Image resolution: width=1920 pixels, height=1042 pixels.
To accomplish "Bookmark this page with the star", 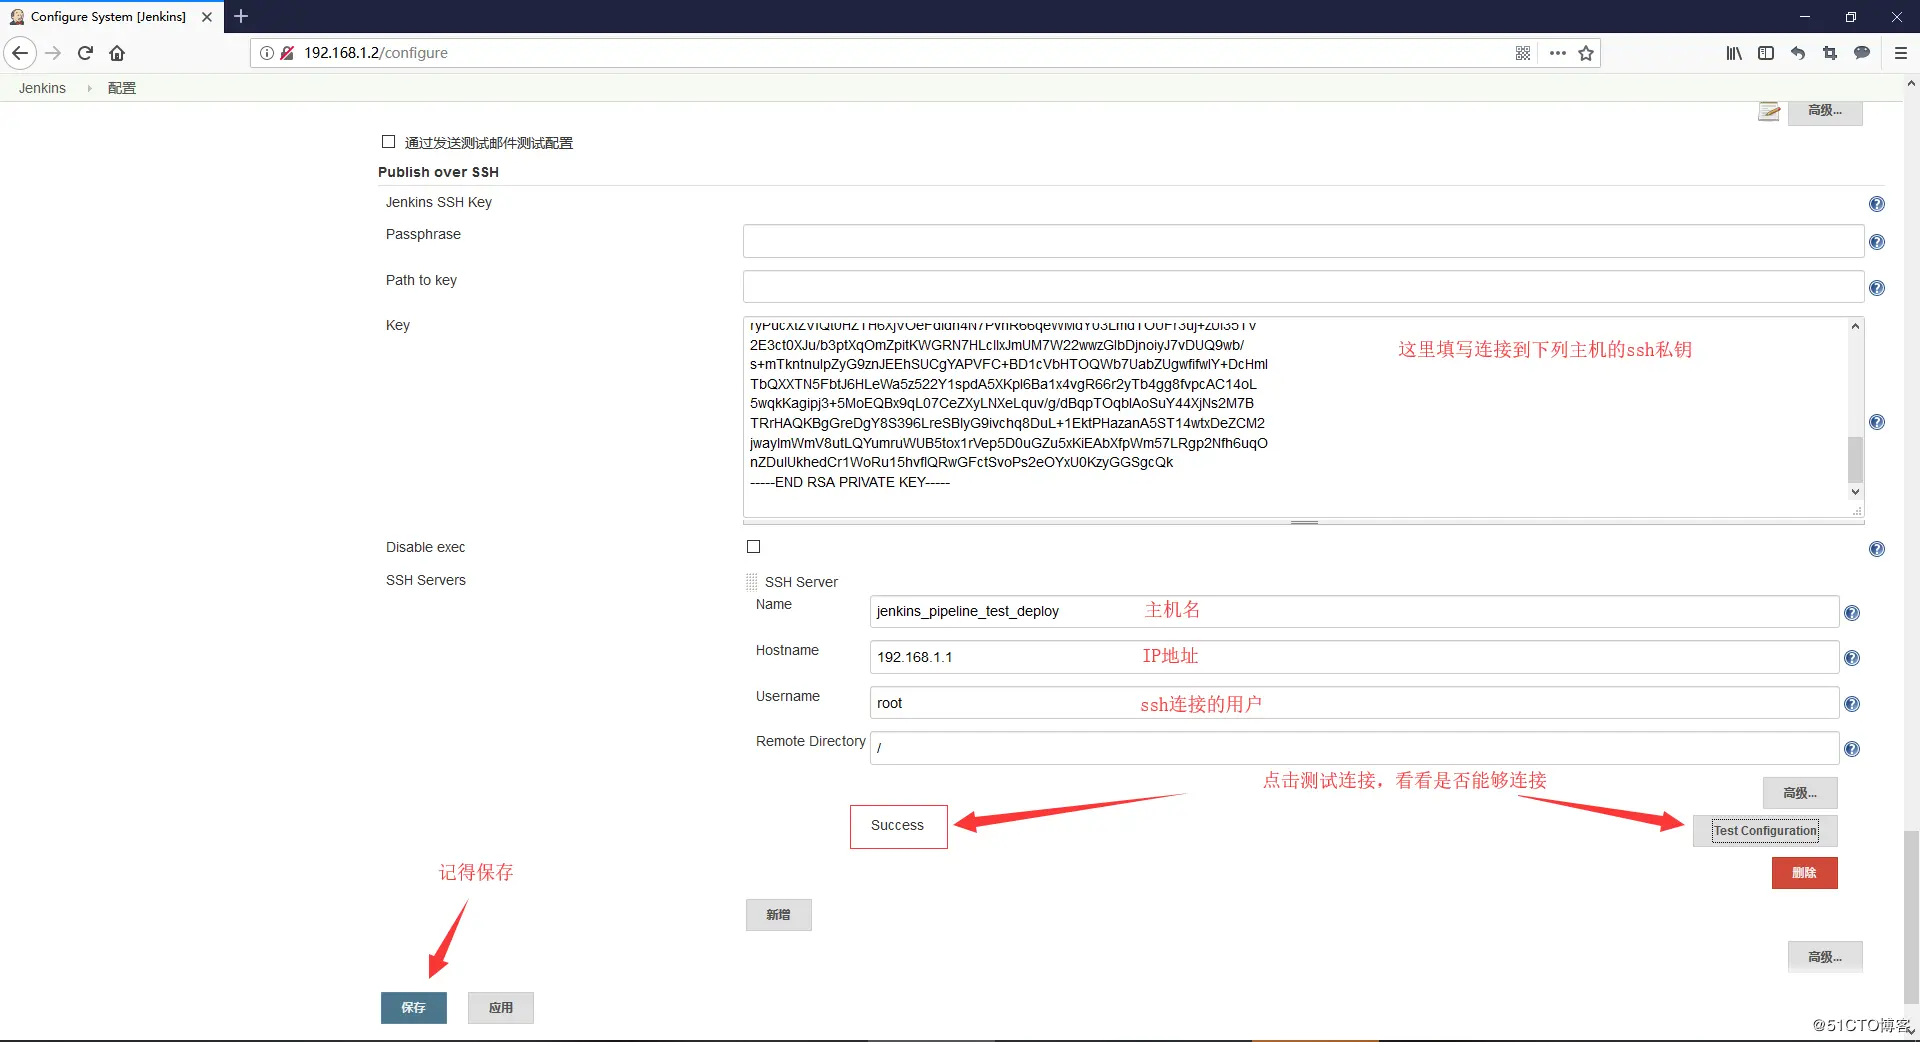I will (x=1586, y=53).
